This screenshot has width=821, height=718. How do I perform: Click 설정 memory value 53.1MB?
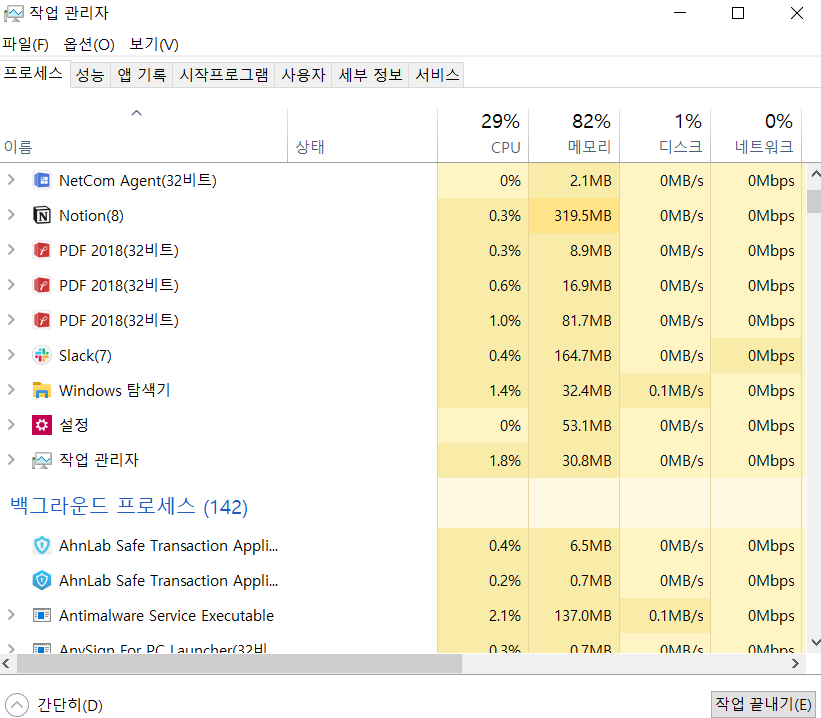[x=586, y=426]
